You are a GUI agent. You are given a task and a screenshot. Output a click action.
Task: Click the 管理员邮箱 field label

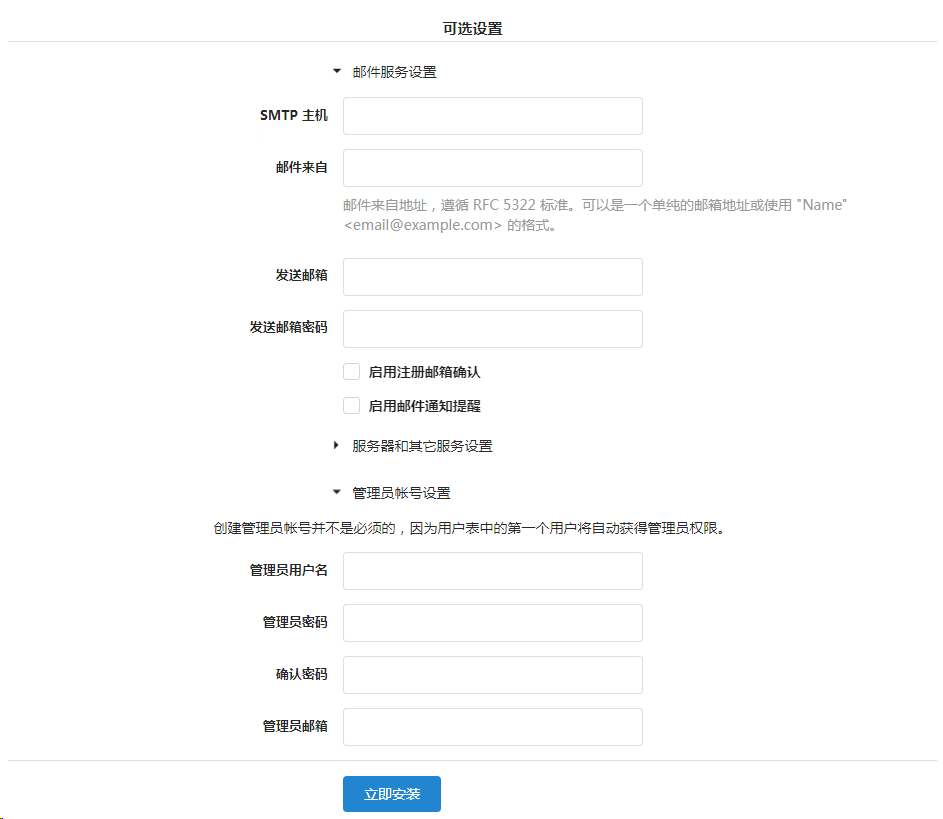coord(295,726)
